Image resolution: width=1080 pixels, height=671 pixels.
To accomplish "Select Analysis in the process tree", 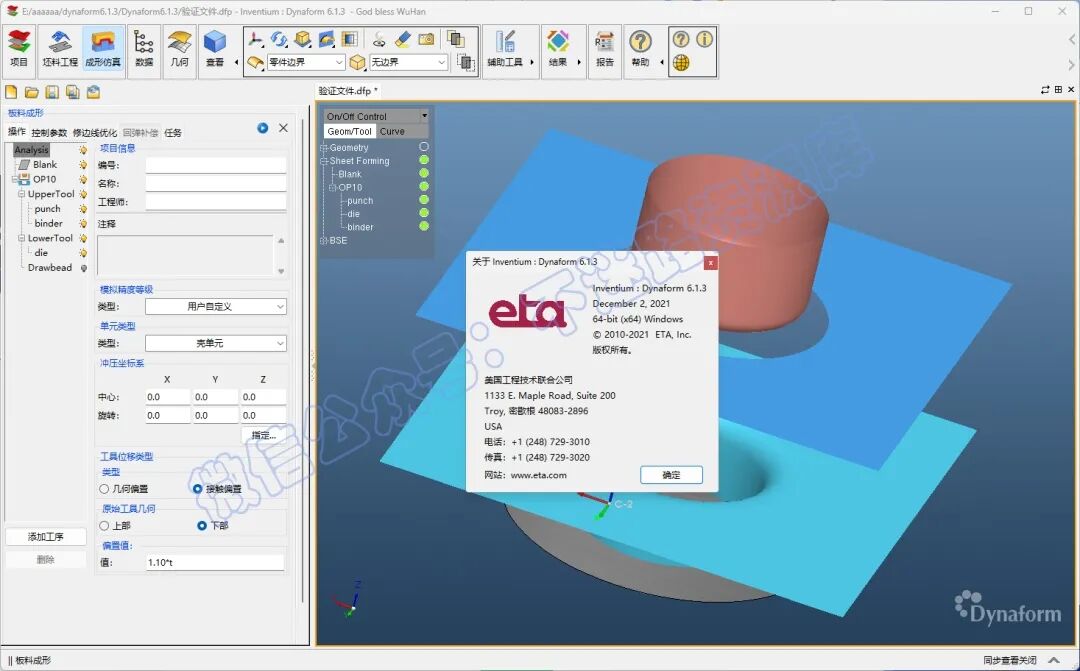I will (32, 149).
